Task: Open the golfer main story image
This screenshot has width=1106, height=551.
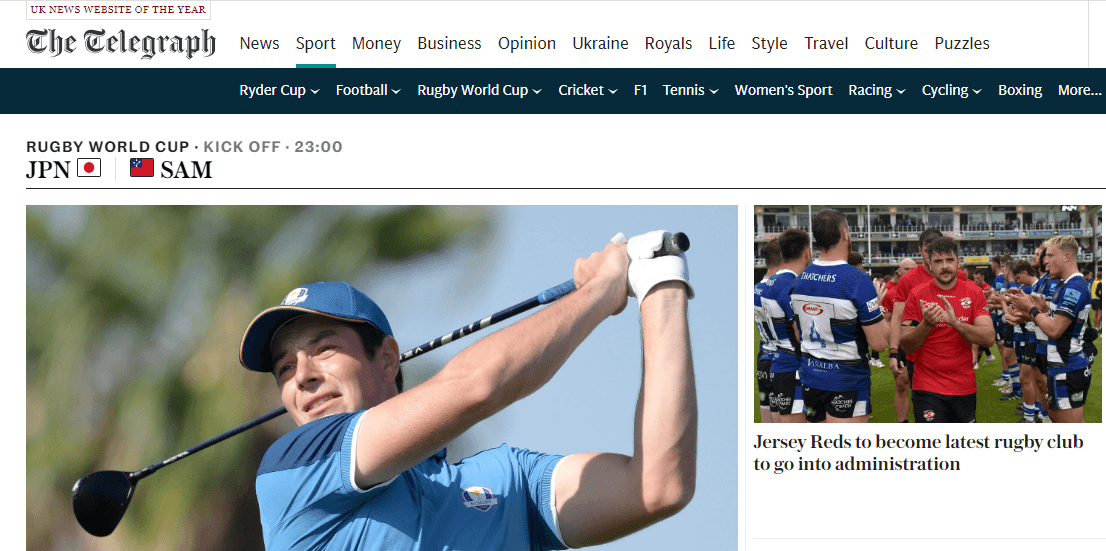Action: tap(381, 378)
